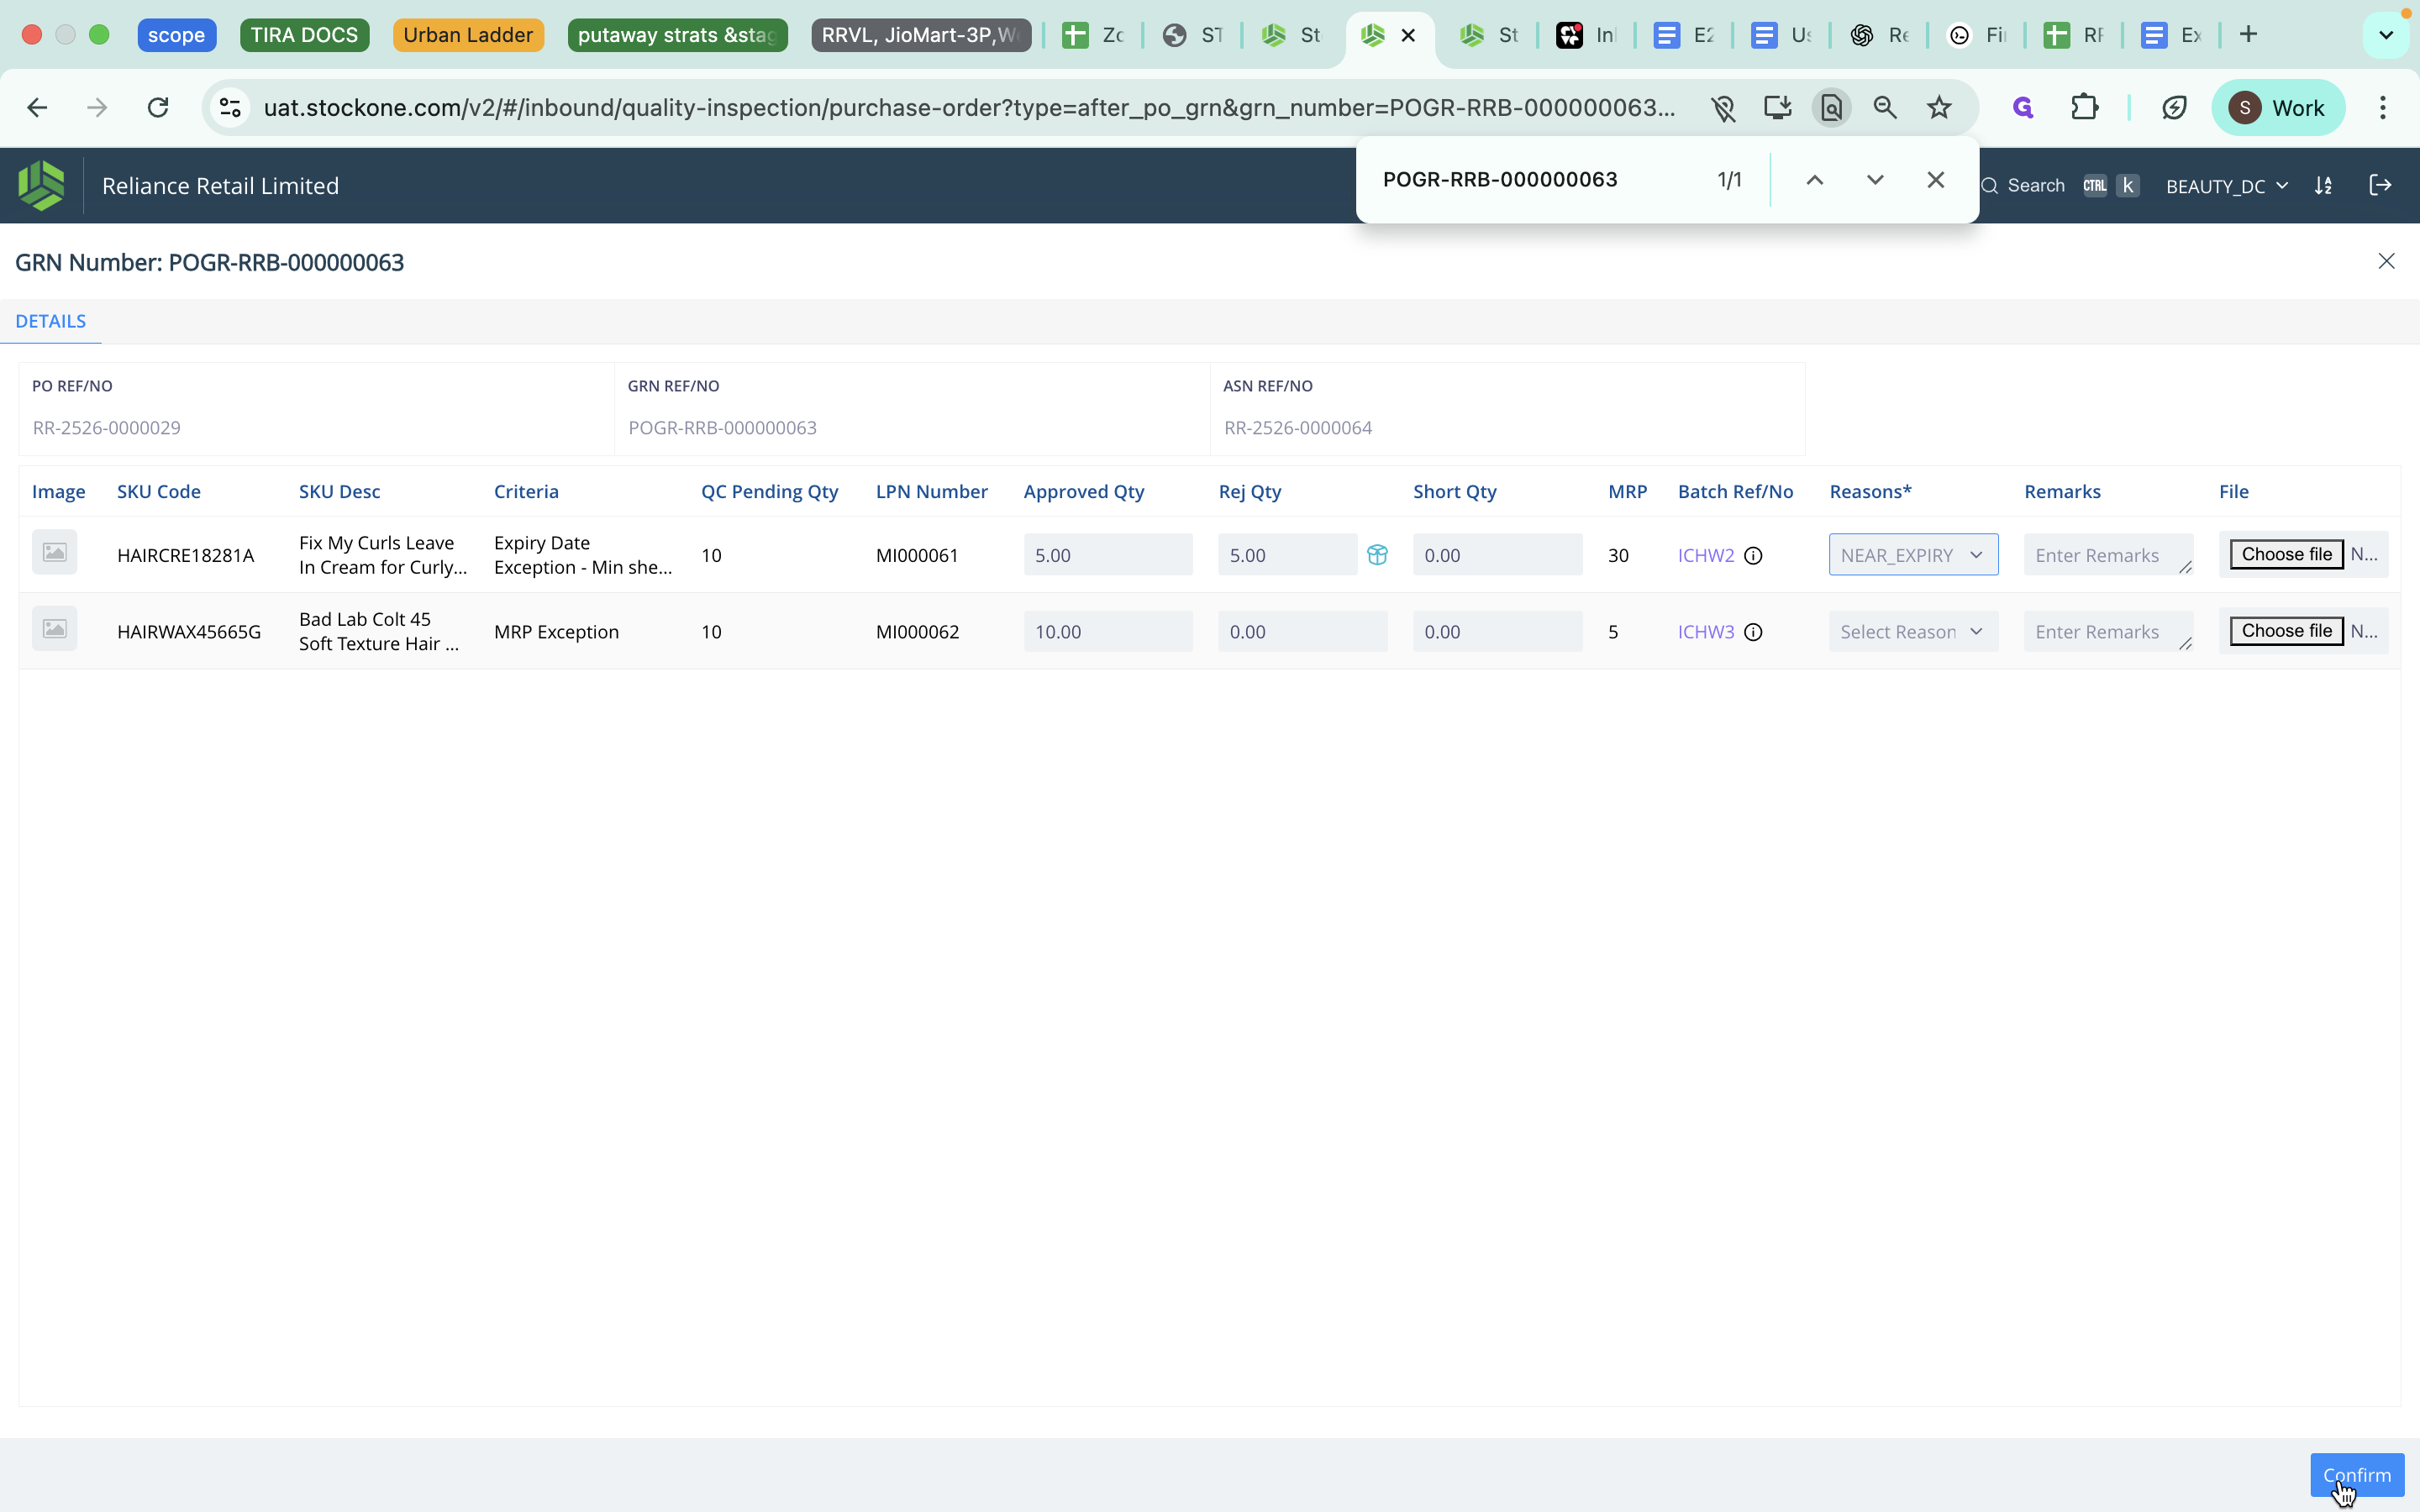Click info icon next to batch ICHW3
This screenshot has width=2420, height=1512.
click(x=1753, y=632)
